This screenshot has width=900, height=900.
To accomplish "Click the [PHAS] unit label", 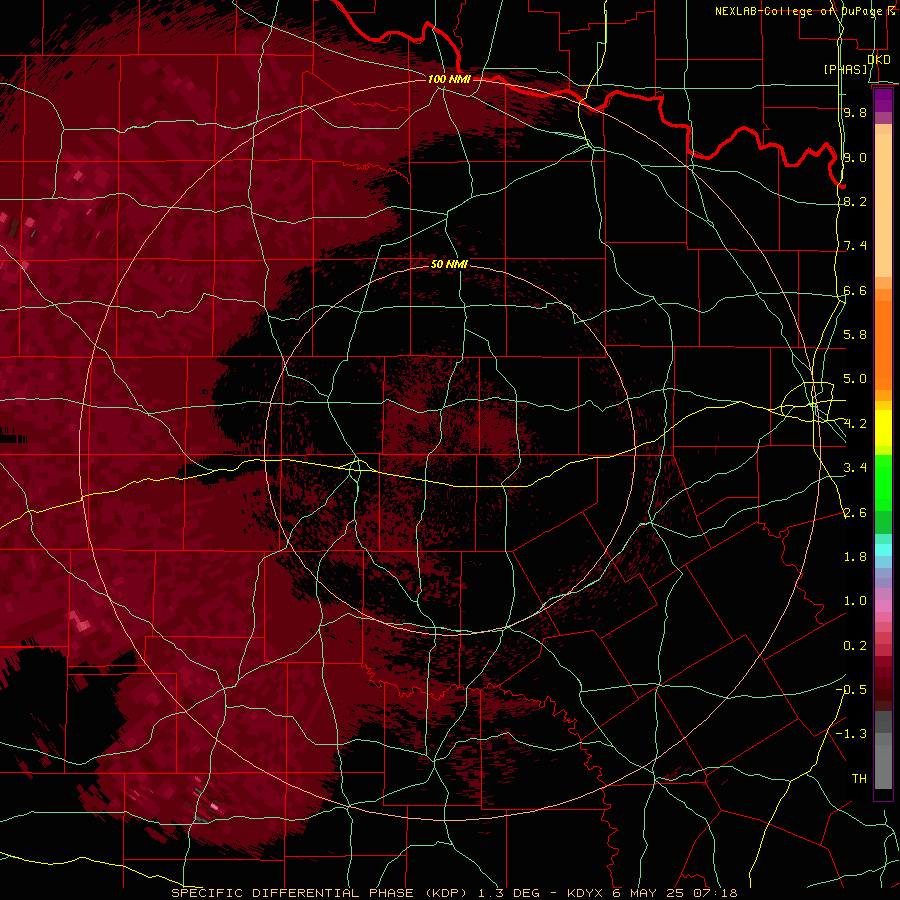I will [x=845, y=70].
